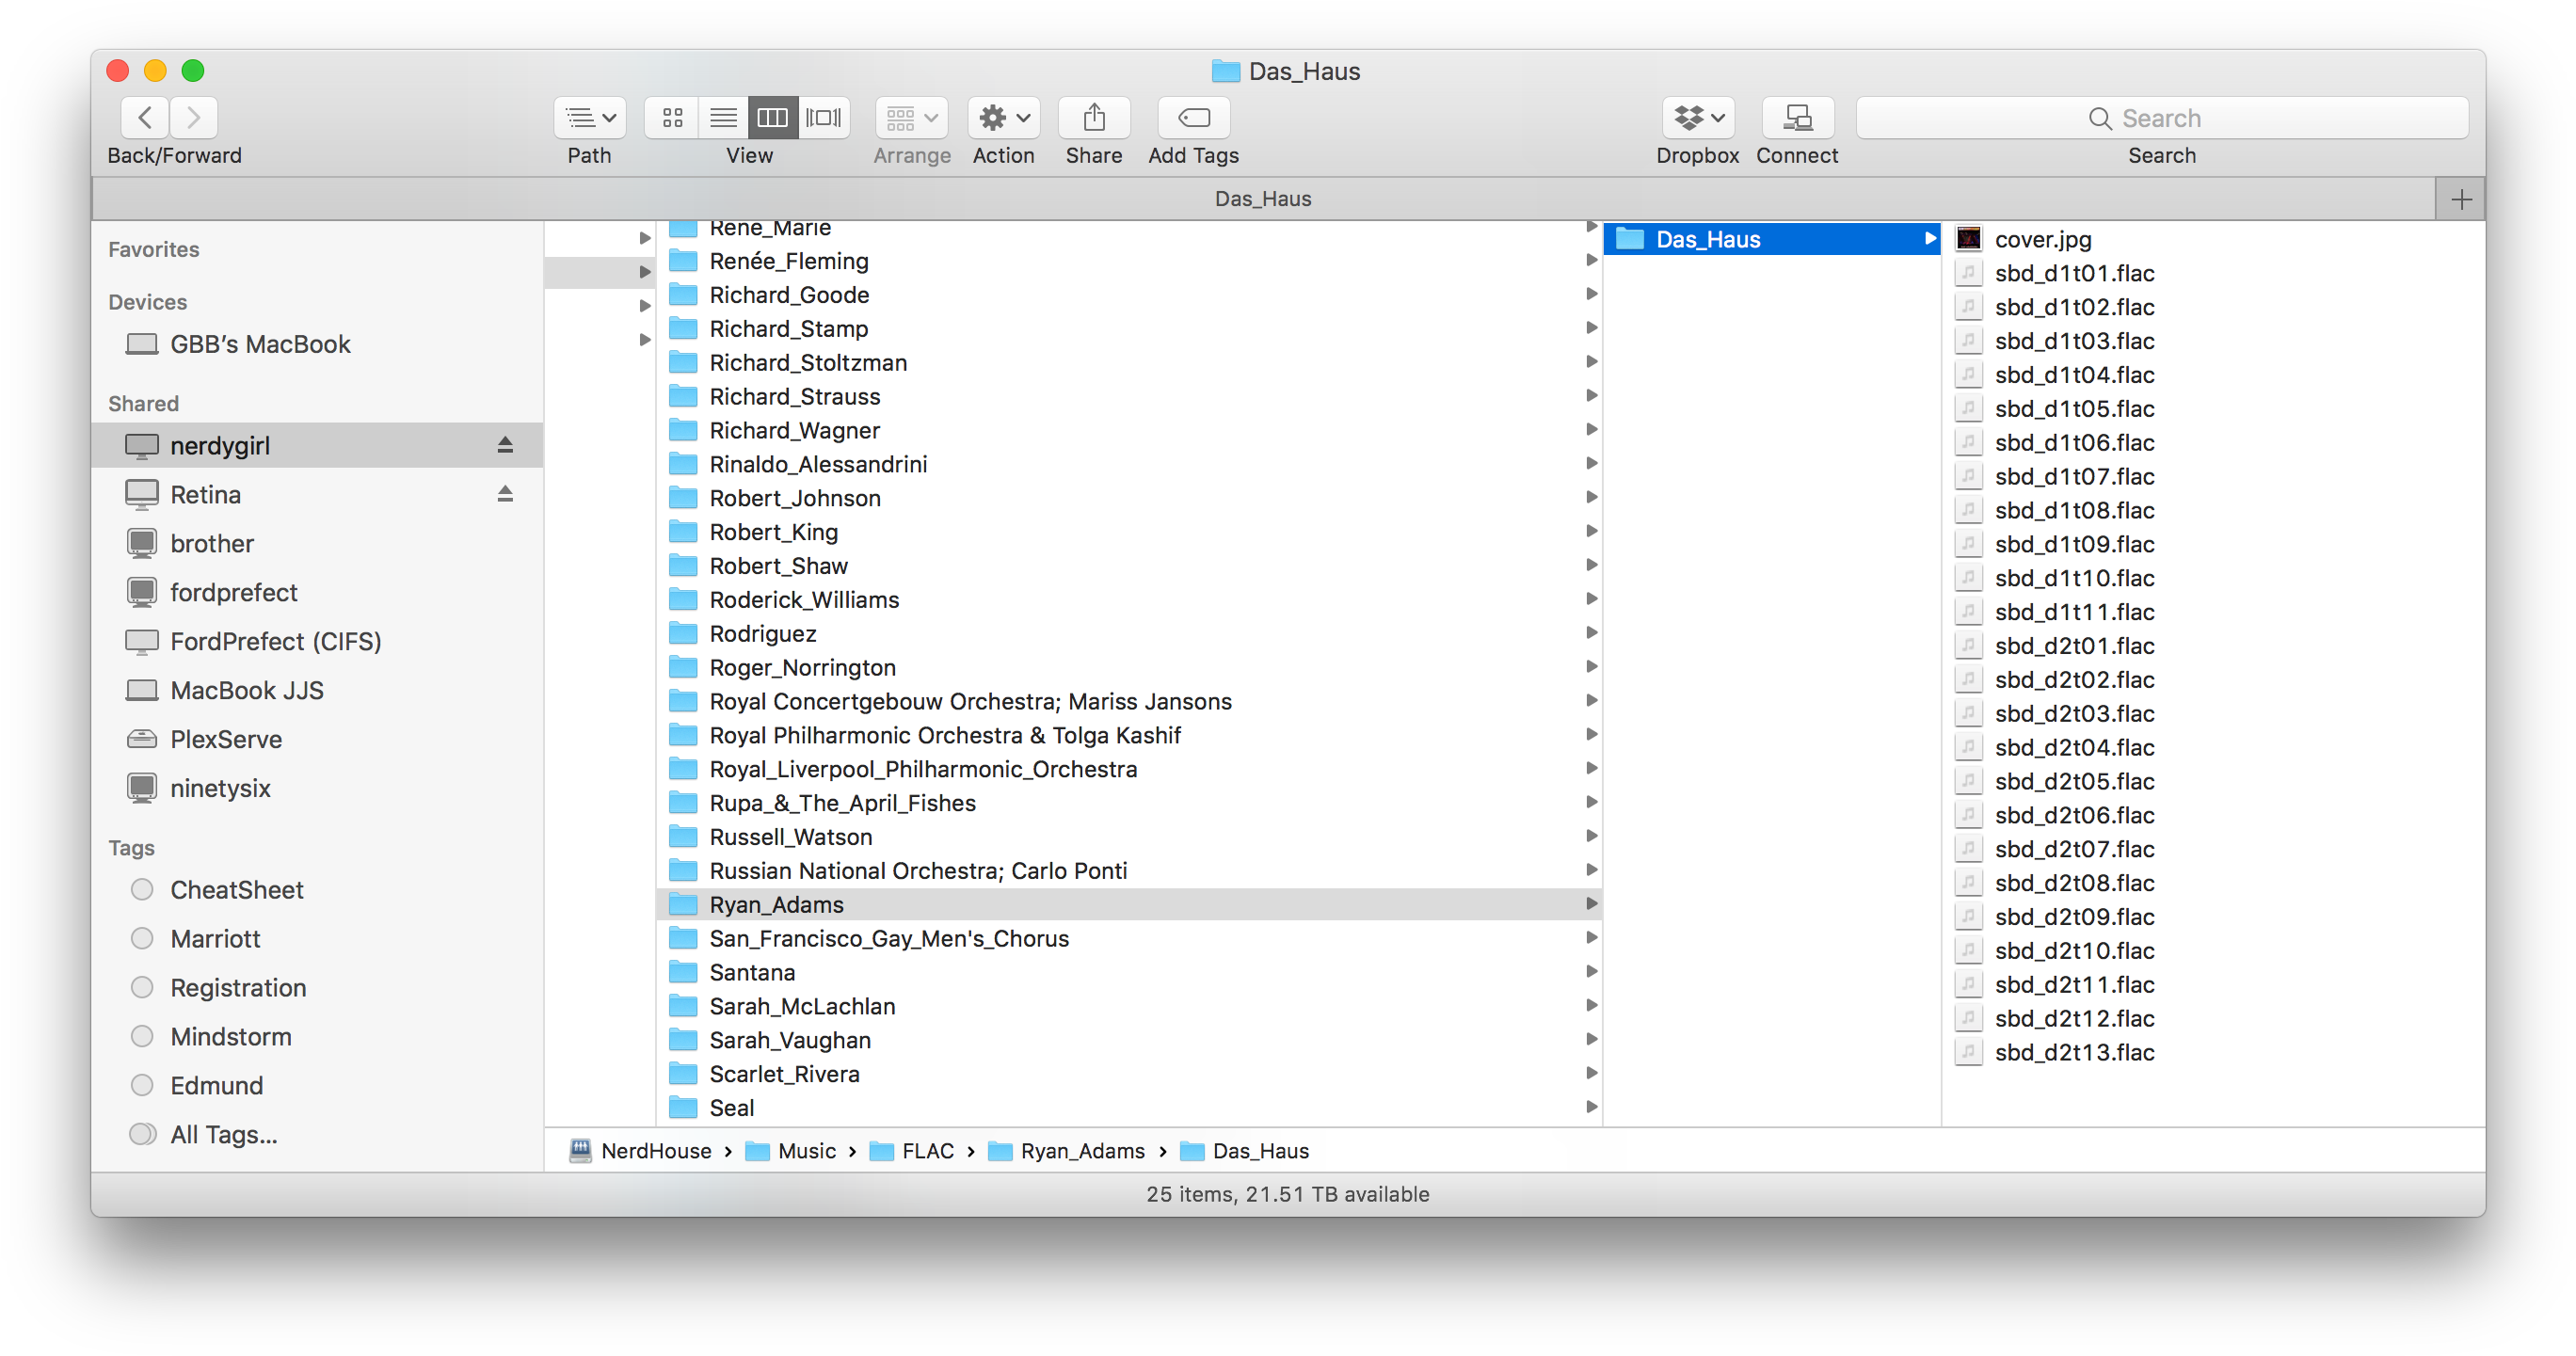Select the Das_Haus tab
The image size is (2576, 1356).
(1263, 199)
